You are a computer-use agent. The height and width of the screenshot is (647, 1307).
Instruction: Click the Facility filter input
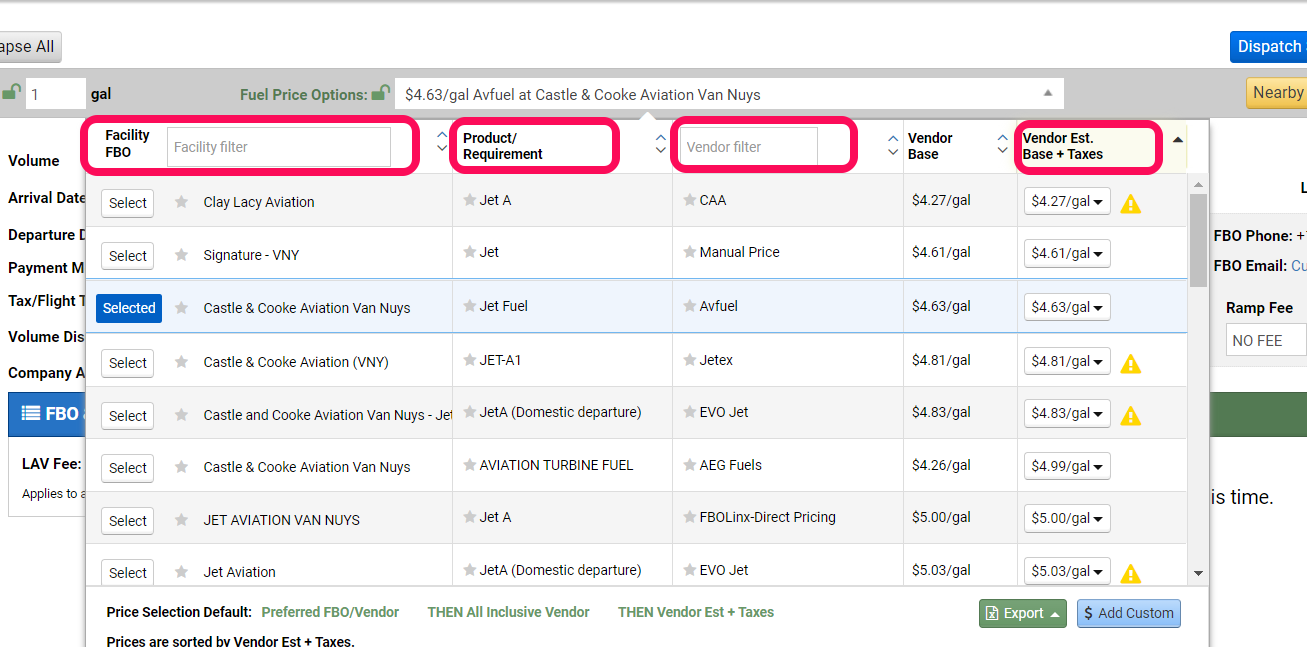pyautogui.click(x=279, y=147)
